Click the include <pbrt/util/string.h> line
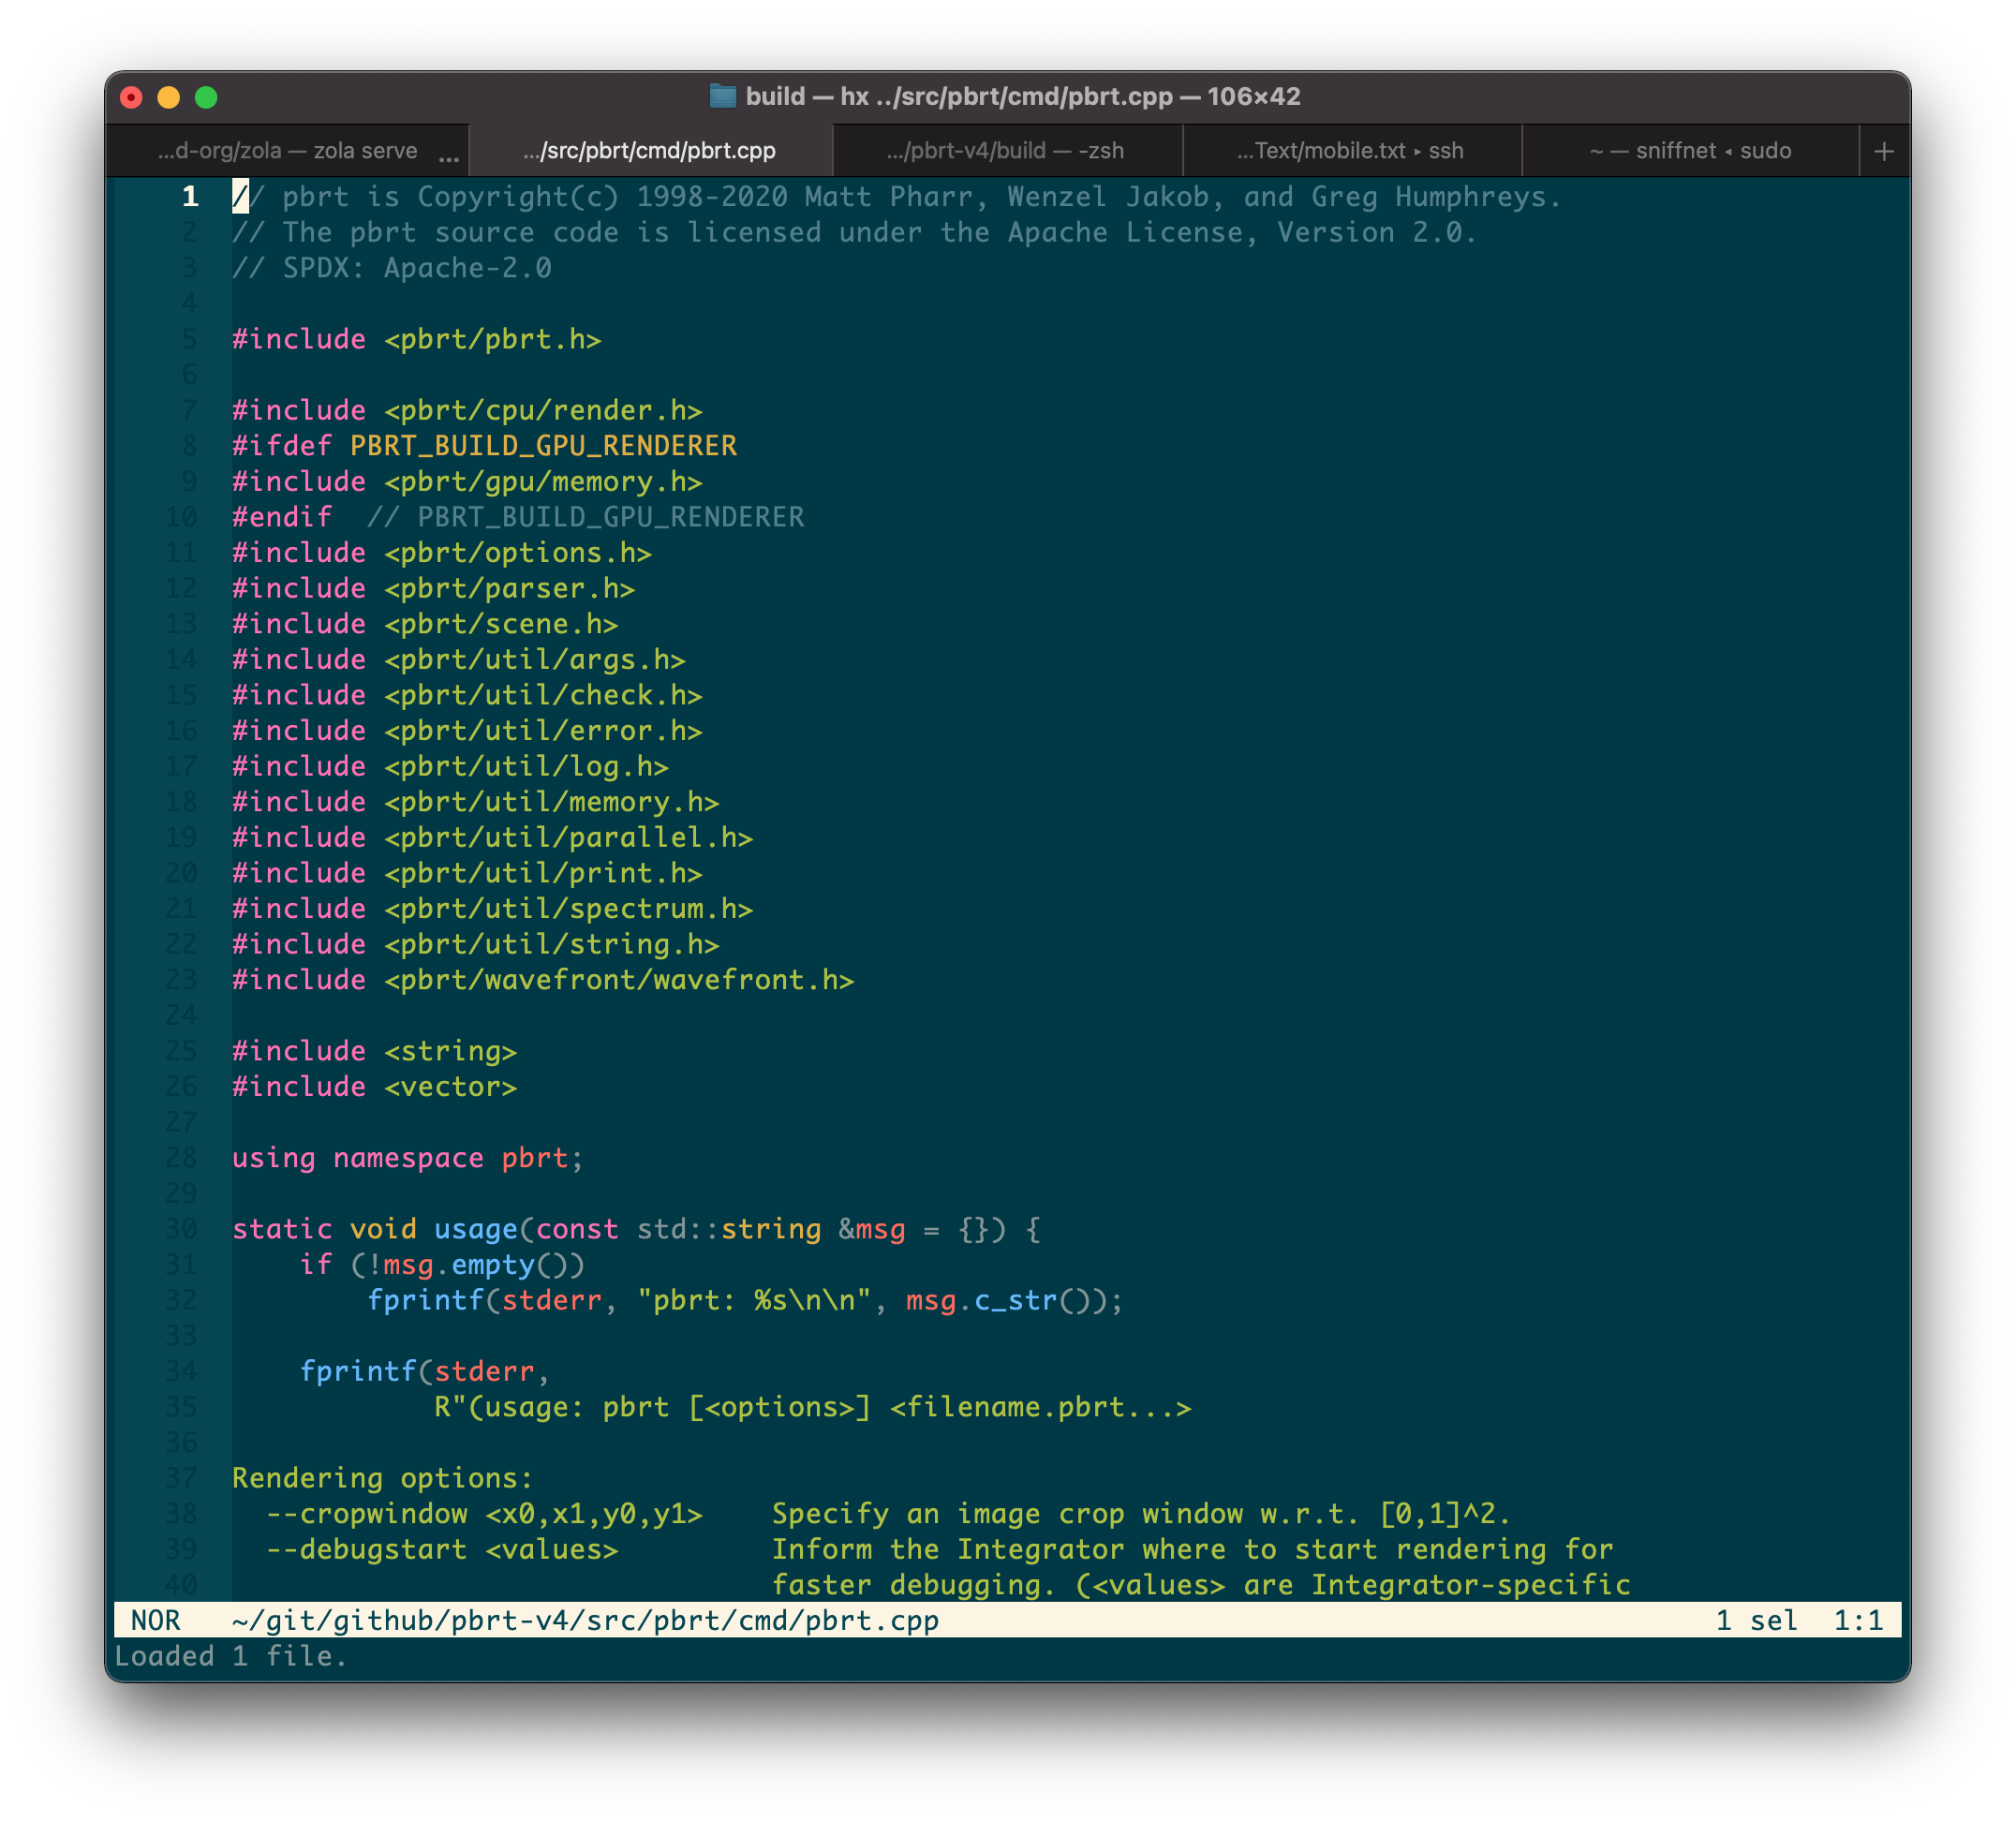2016x1821 pixels. point(476,944)
